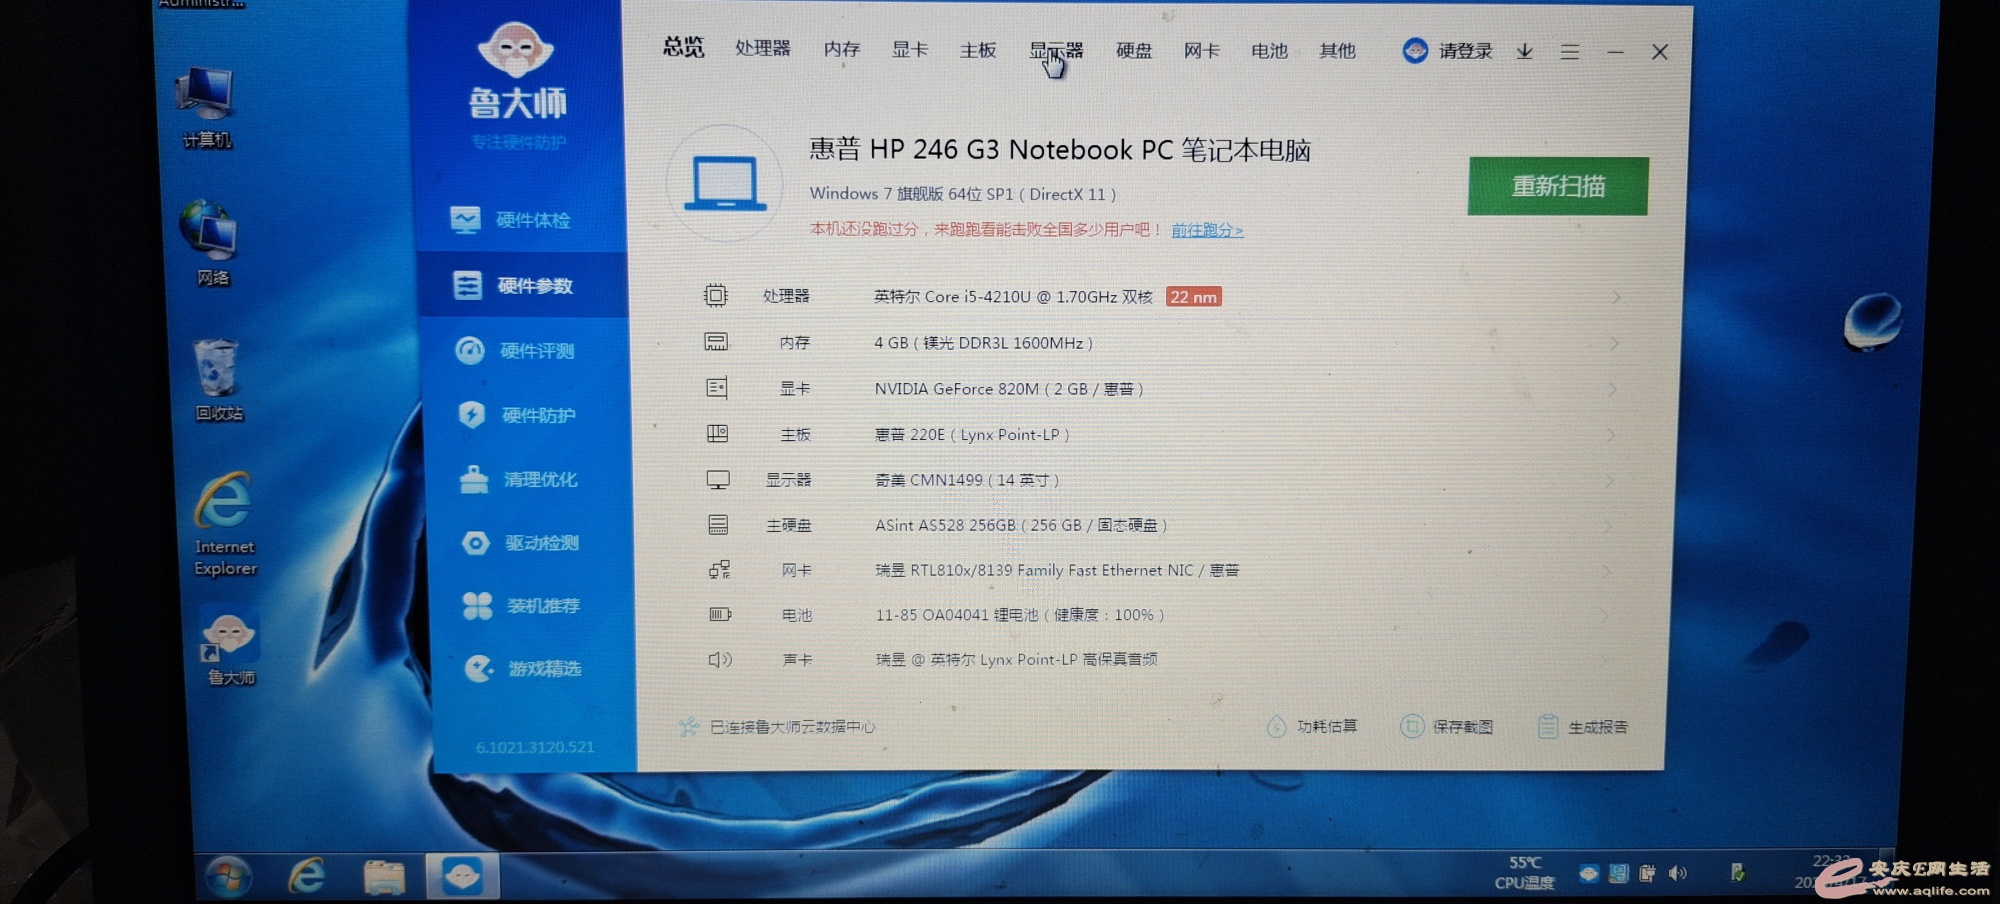Open Internet Explorer from the taskbar

coord(307,877)
